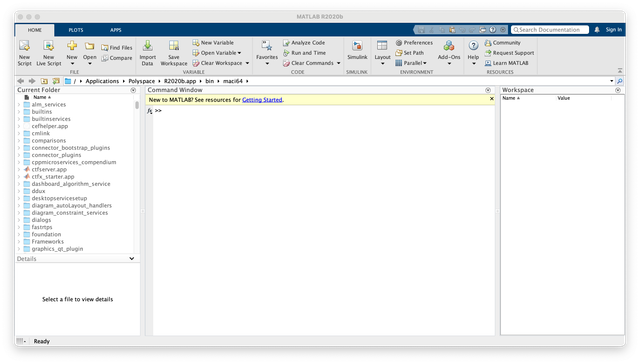This screenshot has height=364, width=640.
Task: Expand the Frameworks folder
Action: tap(19, 242)
